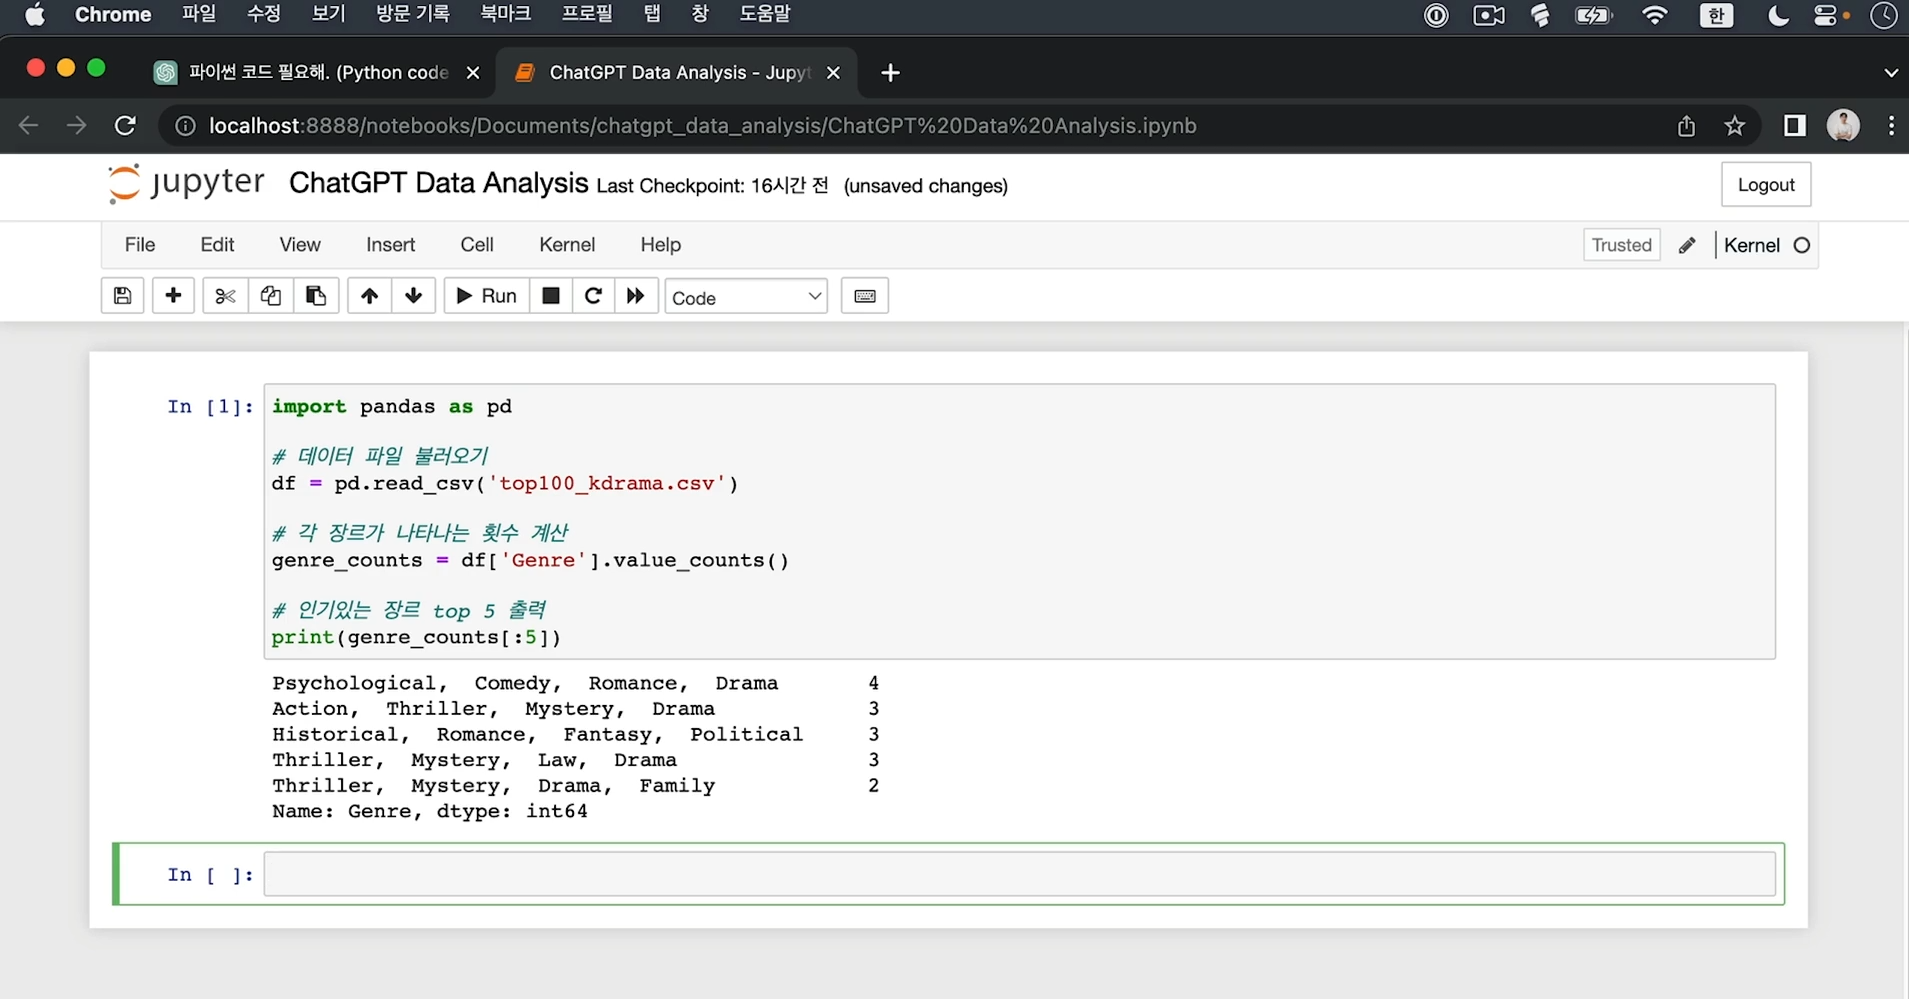Expand the tab search chevron
Image resolution: width=1909 pixels, height=999 pixels.
1890,72
